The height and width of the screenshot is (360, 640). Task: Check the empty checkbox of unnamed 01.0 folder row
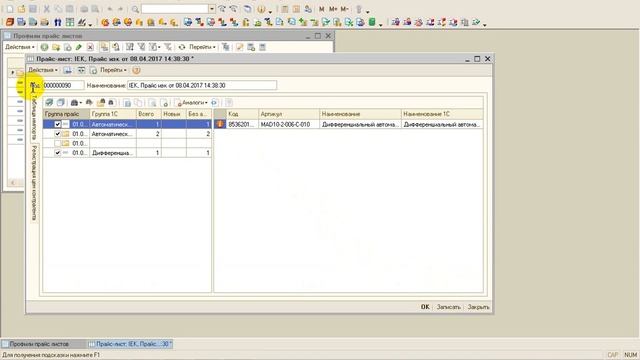point(58,143)
